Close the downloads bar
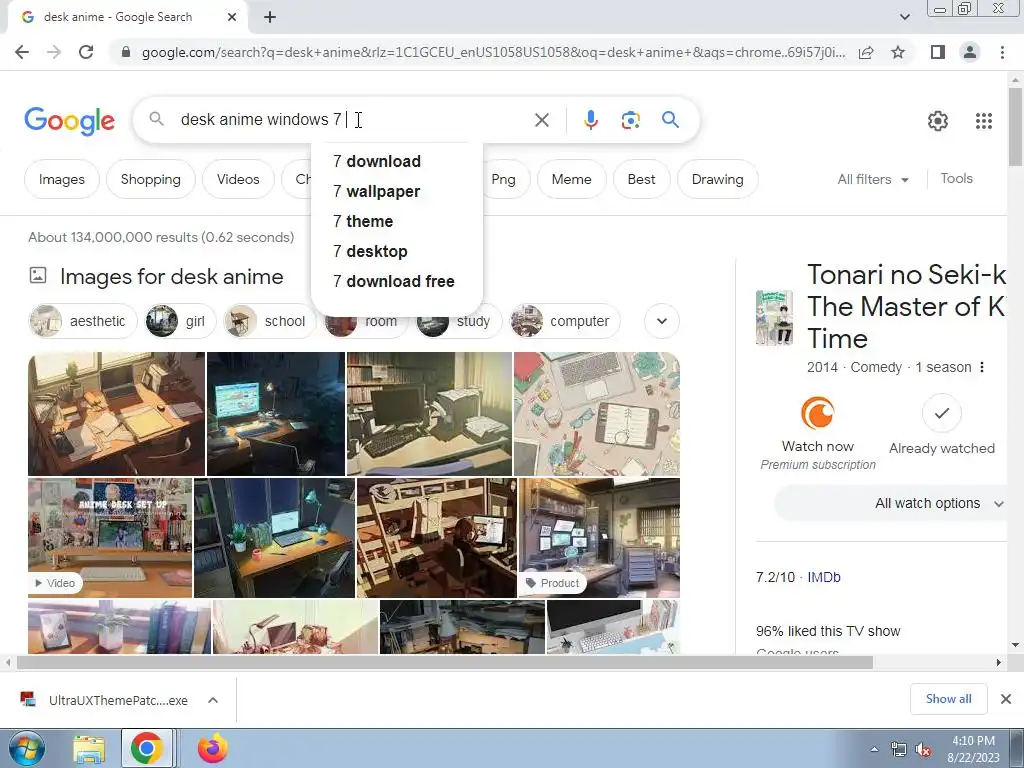This screenshot has width=1024, height=768. click(x=1006, y=699)
